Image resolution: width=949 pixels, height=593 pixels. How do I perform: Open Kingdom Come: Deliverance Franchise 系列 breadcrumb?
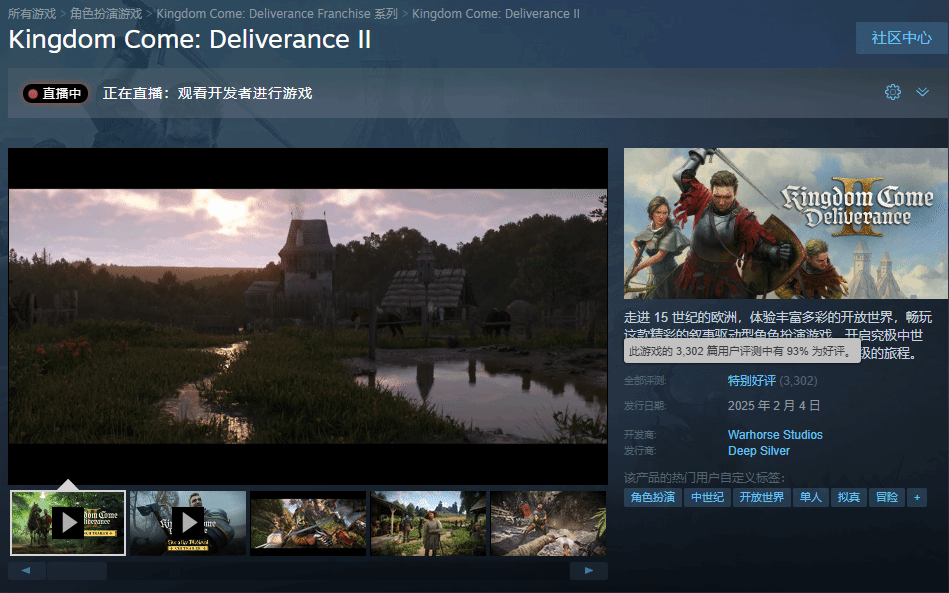[277, 13]
